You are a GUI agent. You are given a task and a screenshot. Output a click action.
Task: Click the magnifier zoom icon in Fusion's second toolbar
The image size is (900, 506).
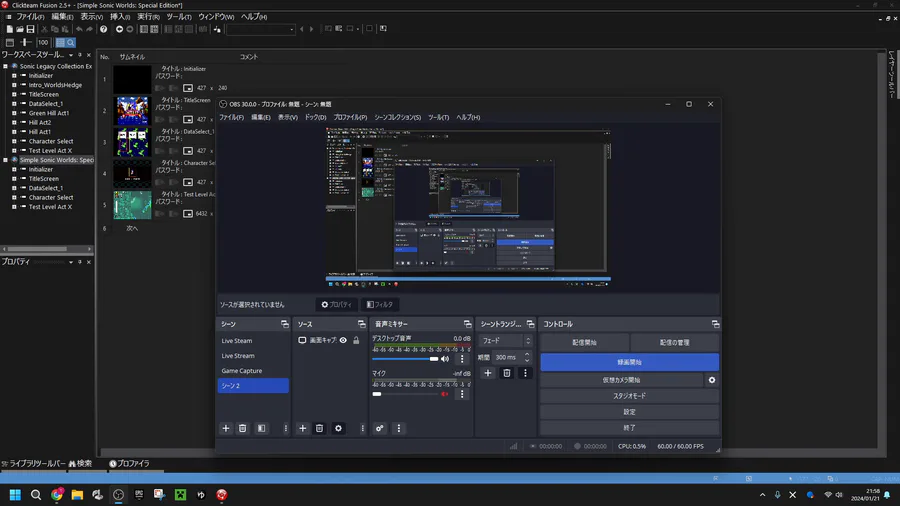click(71, 42)
